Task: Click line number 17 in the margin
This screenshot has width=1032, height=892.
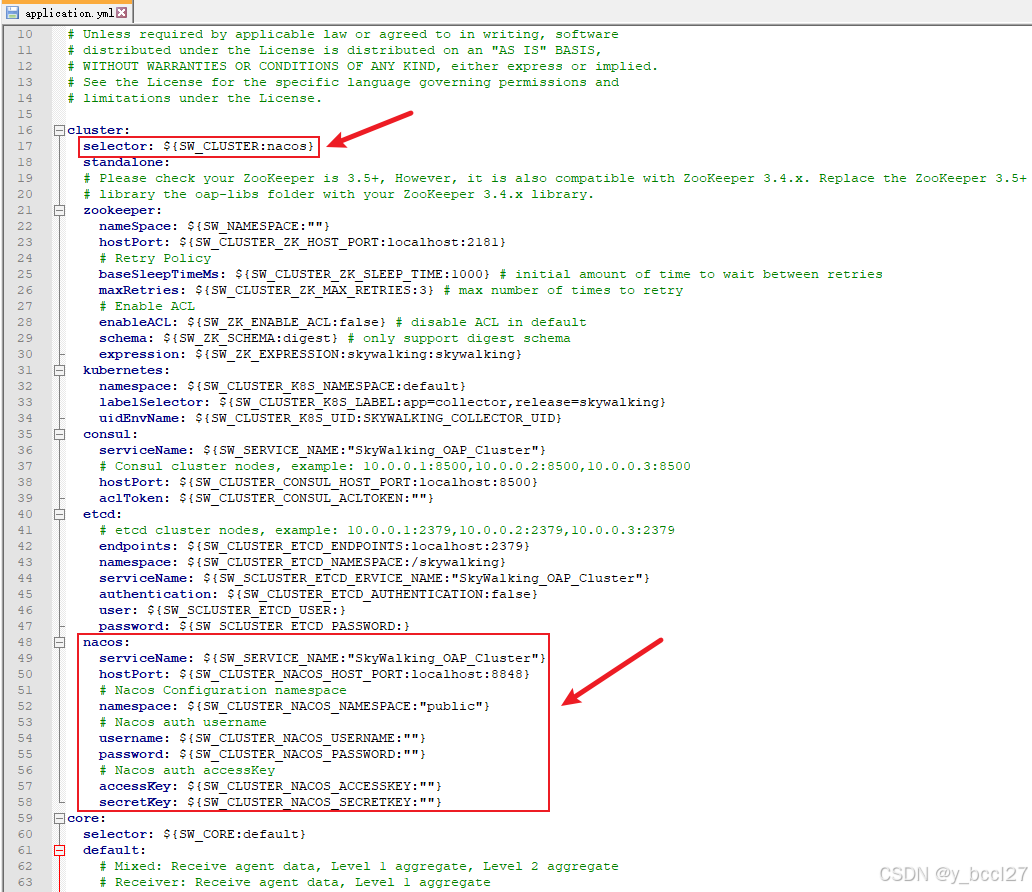Action: [25, 146]
